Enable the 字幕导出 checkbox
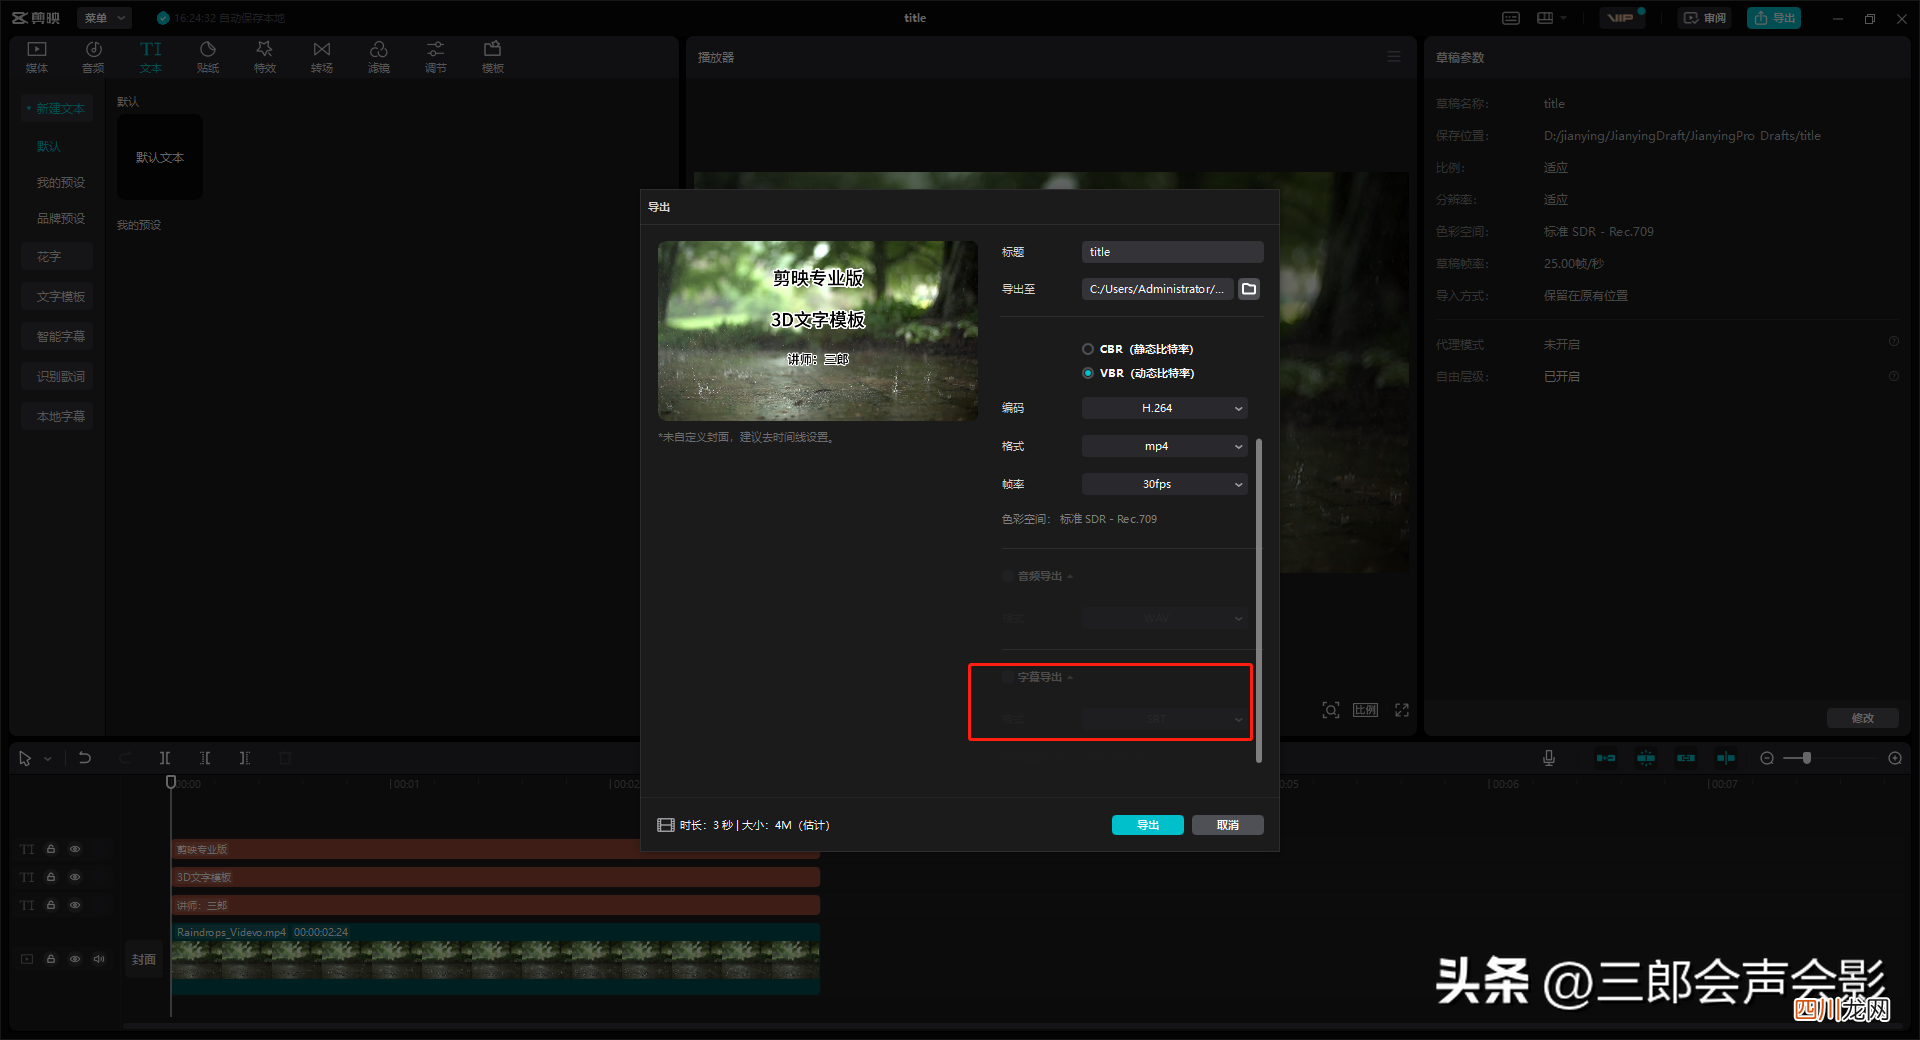The image size is (1920, 1040). [x=1008, y=677]
